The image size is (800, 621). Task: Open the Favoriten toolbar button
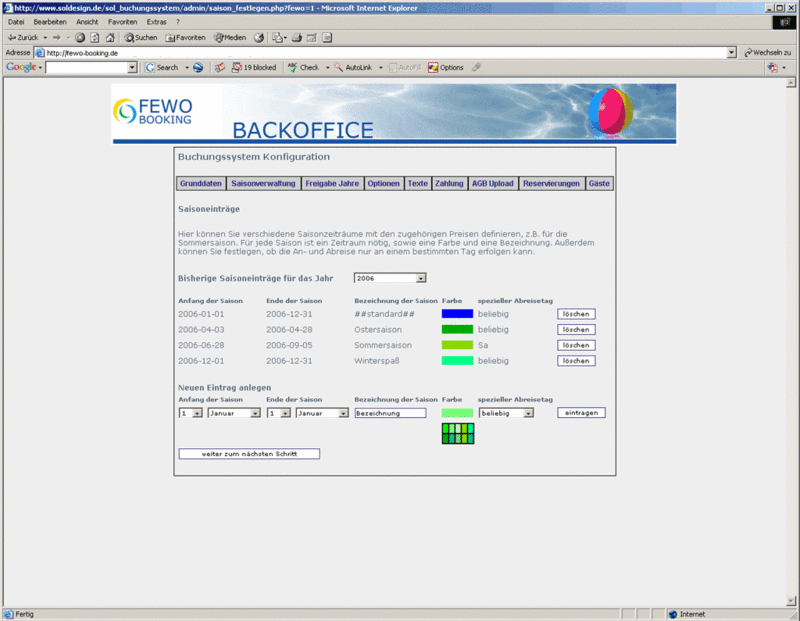185,38
